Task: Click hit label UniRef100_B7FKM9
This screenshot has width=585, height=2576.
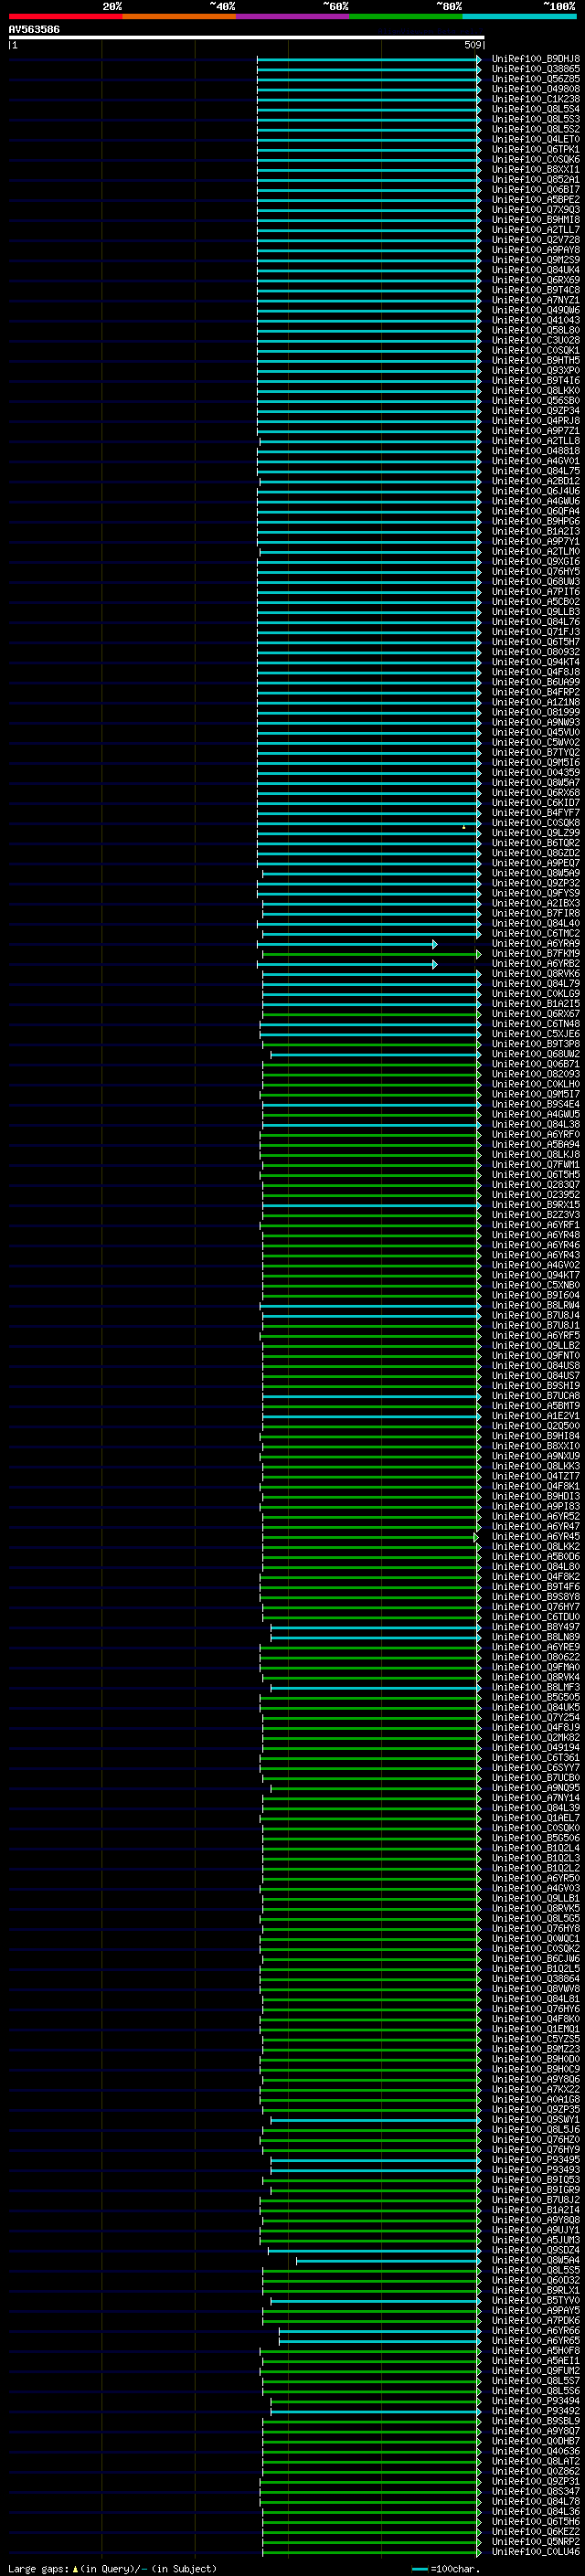Action: [x=536, y=954]
